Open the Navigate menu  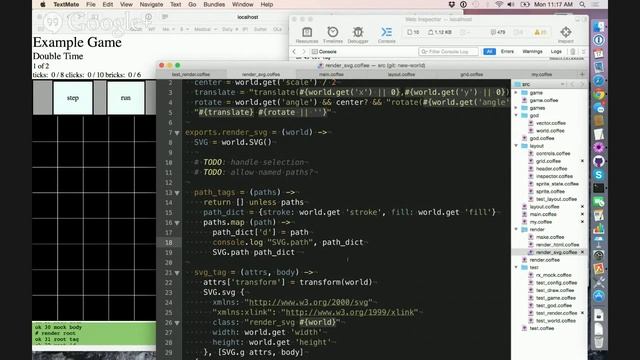(151, 4)
